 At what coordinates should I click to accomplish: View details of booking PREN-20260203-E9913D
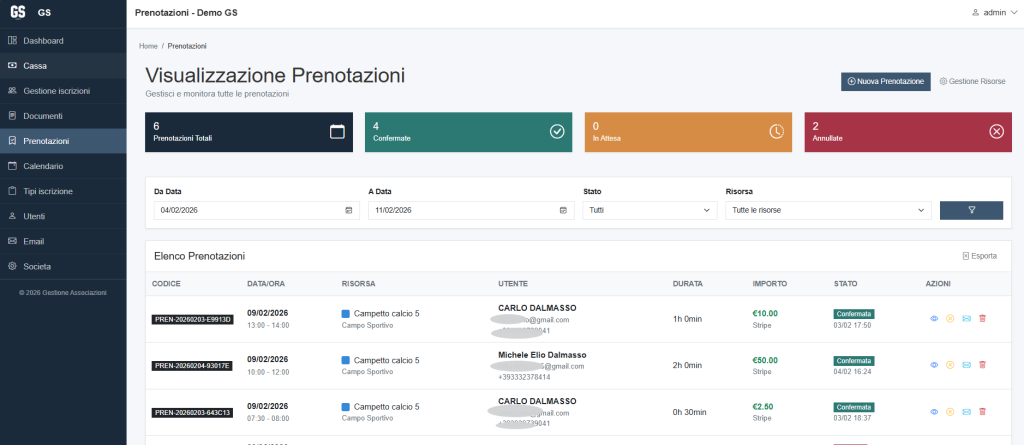pos(934,319)
